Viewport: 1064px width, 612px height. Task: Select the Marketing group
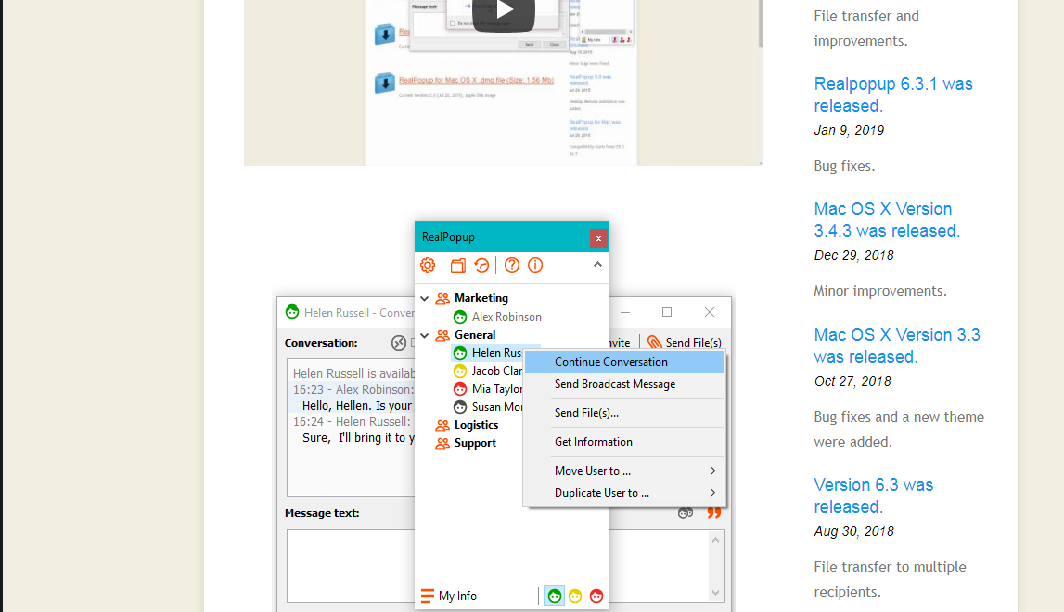pyautogui.click(x=480, y=298)
